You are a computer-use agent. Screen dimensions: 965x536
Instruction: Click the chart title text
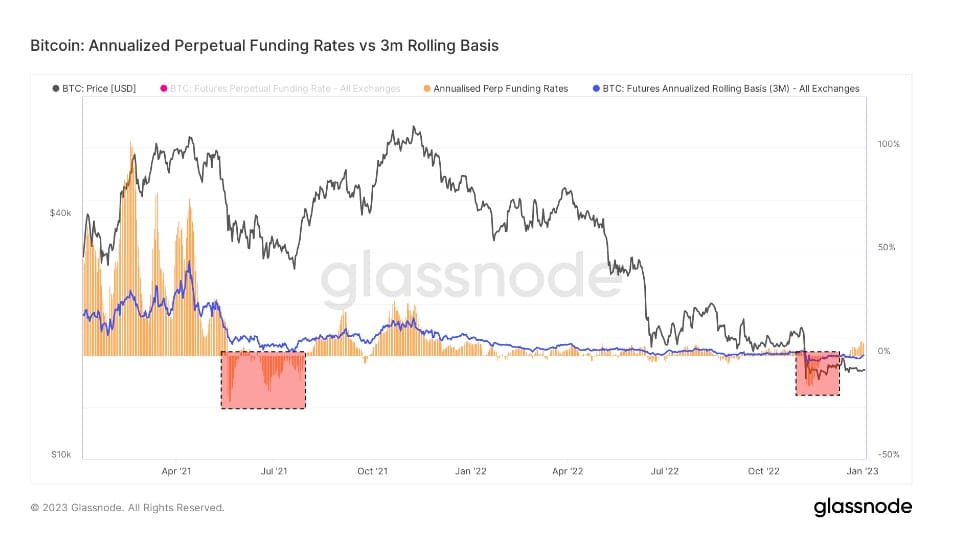[265, 46]
